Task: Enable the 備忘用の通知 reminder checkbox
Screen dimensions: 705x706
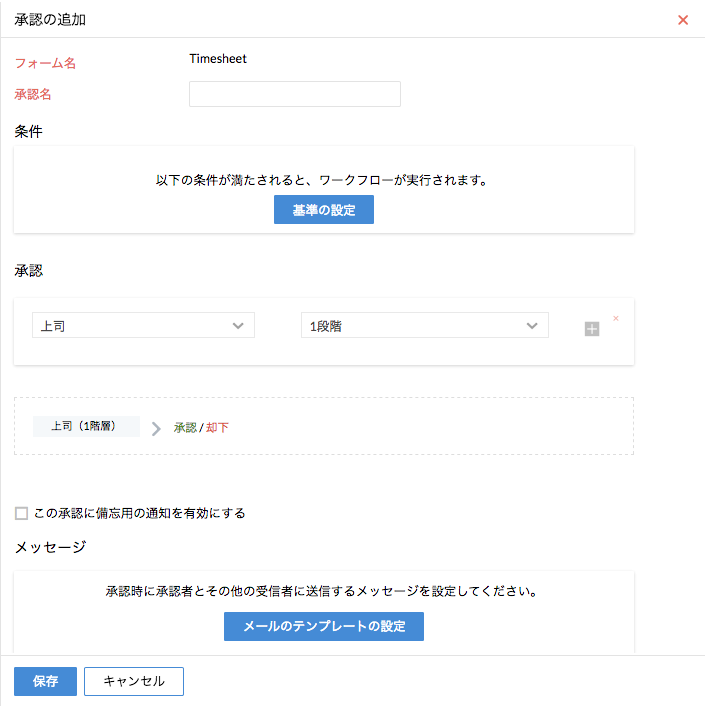Action: pos(22,513)
